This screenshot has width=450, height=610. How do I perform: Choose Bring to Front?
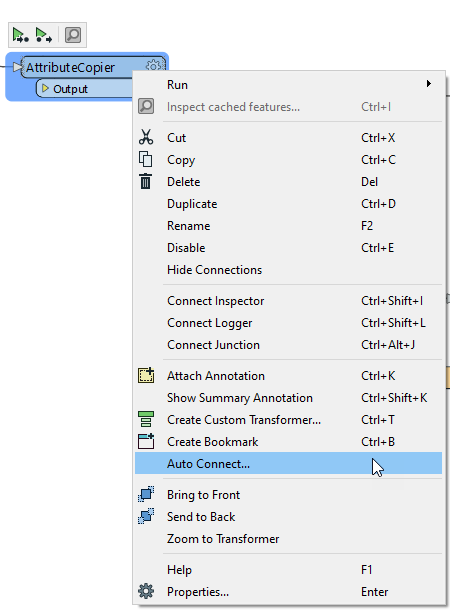tap(288, 495)
